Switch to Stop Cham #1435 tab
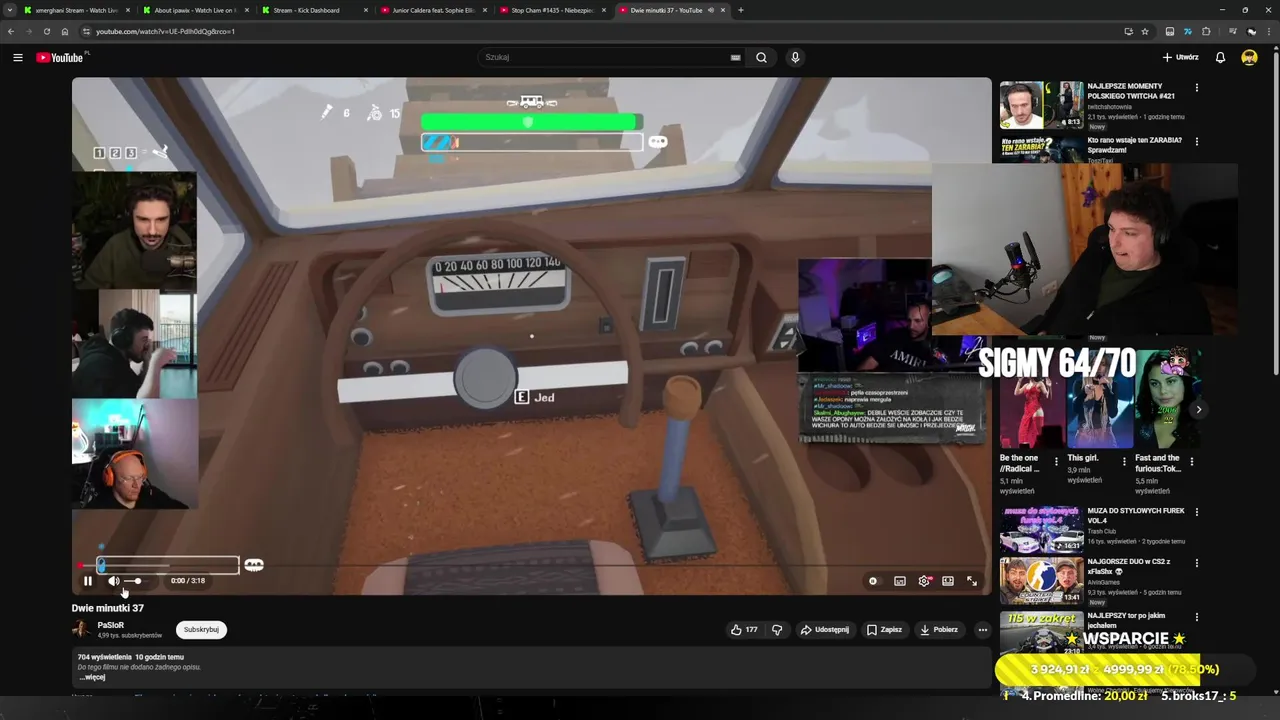This screenshot has width=1280, height=720. [x=550, y=10]
